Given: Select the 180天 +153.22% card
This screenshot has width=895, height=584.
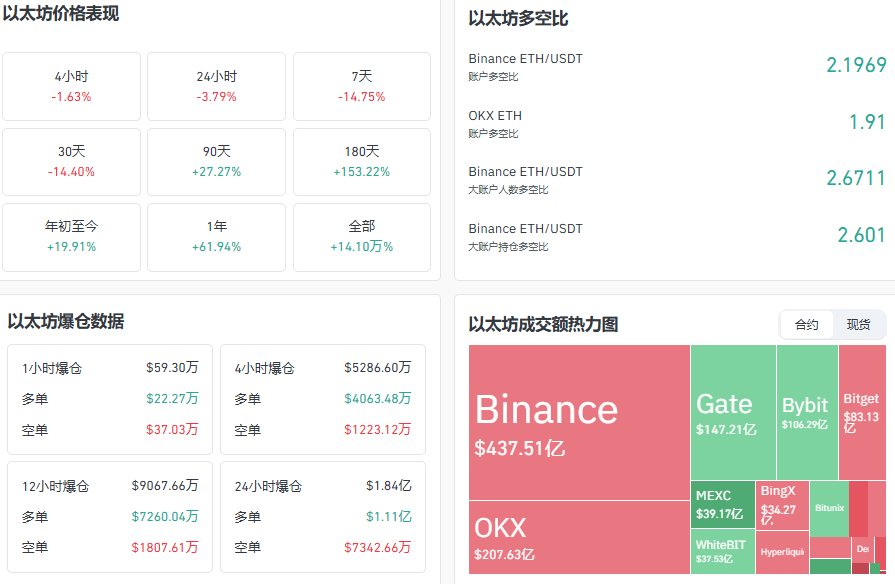Looking at the screenshot, I should point(362,162).
